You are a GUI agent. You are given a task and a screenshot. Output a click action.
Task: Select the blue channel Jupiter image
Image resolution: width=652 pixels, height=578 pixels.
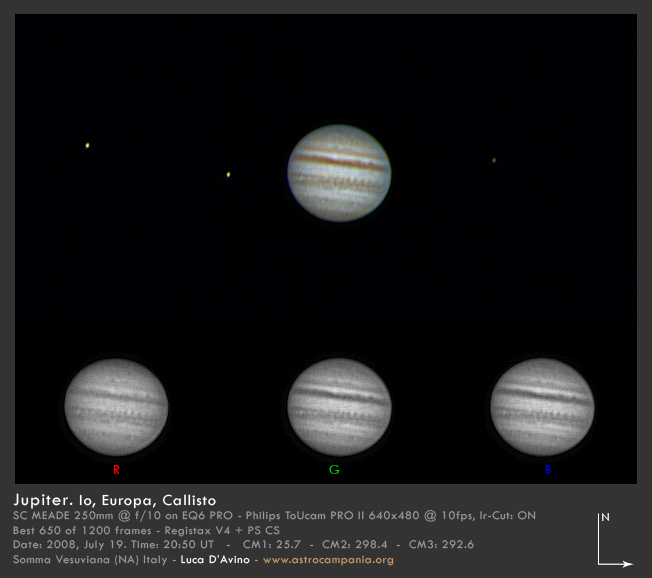[x=542, y=407]
